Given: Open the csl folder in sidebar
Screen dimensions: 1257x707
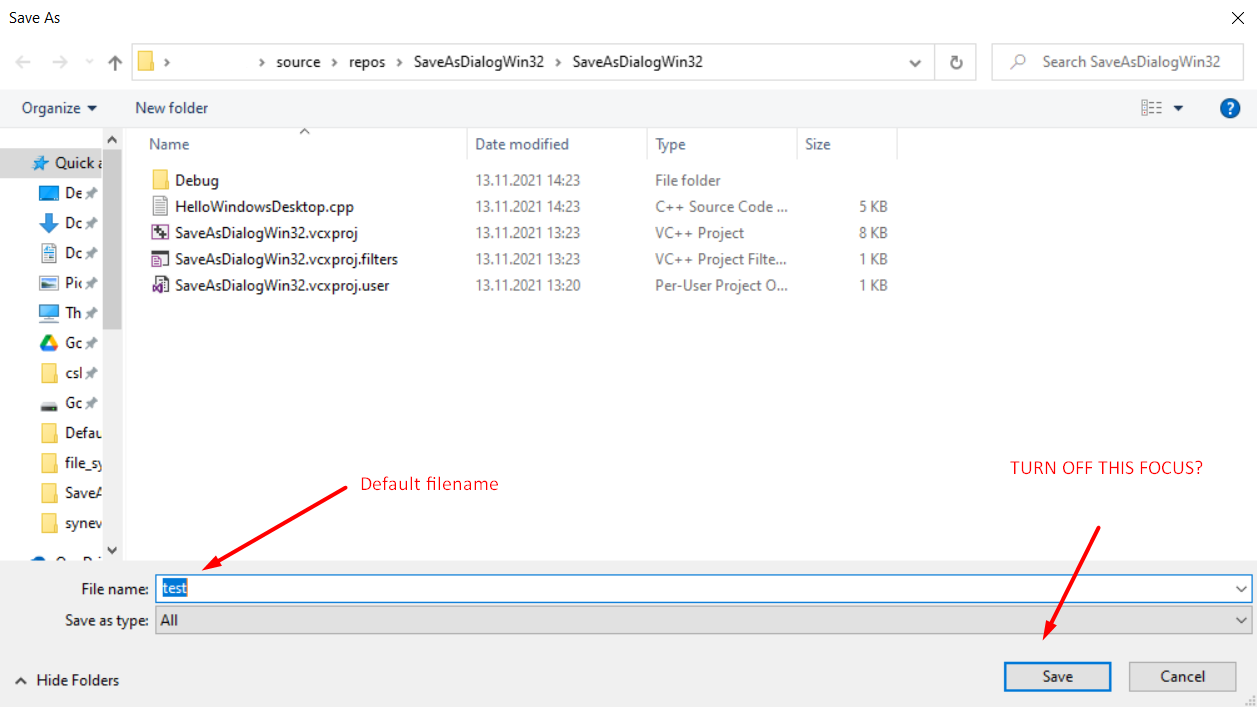Looking at the screenshot, I should click(x=49, y=373).
